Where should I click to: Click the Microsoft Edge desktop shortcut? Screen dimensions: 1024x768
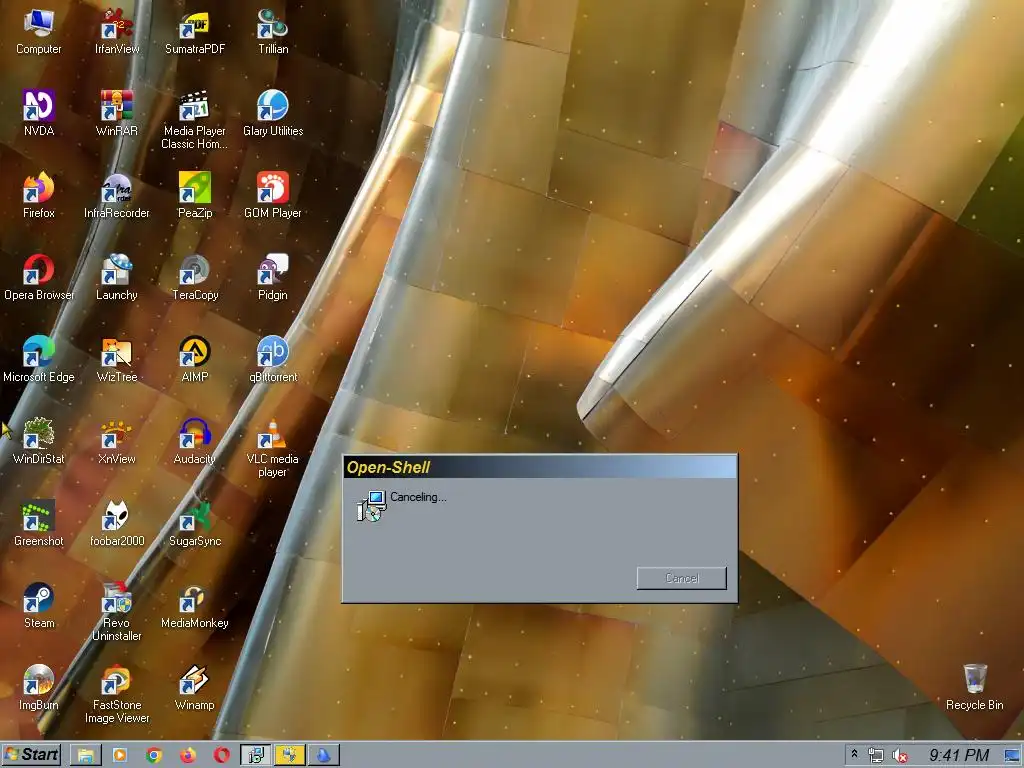[39, 360]
